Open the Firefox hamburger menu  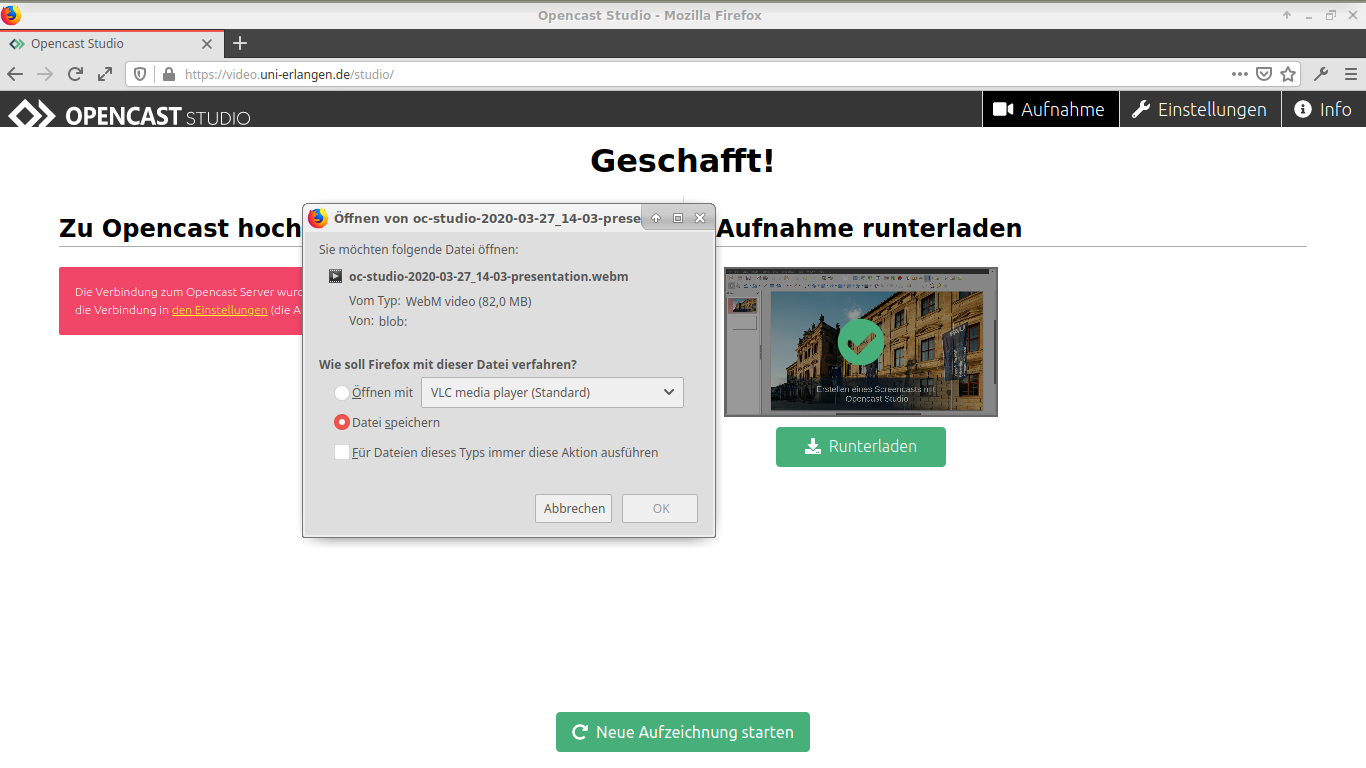[1351, 74]
